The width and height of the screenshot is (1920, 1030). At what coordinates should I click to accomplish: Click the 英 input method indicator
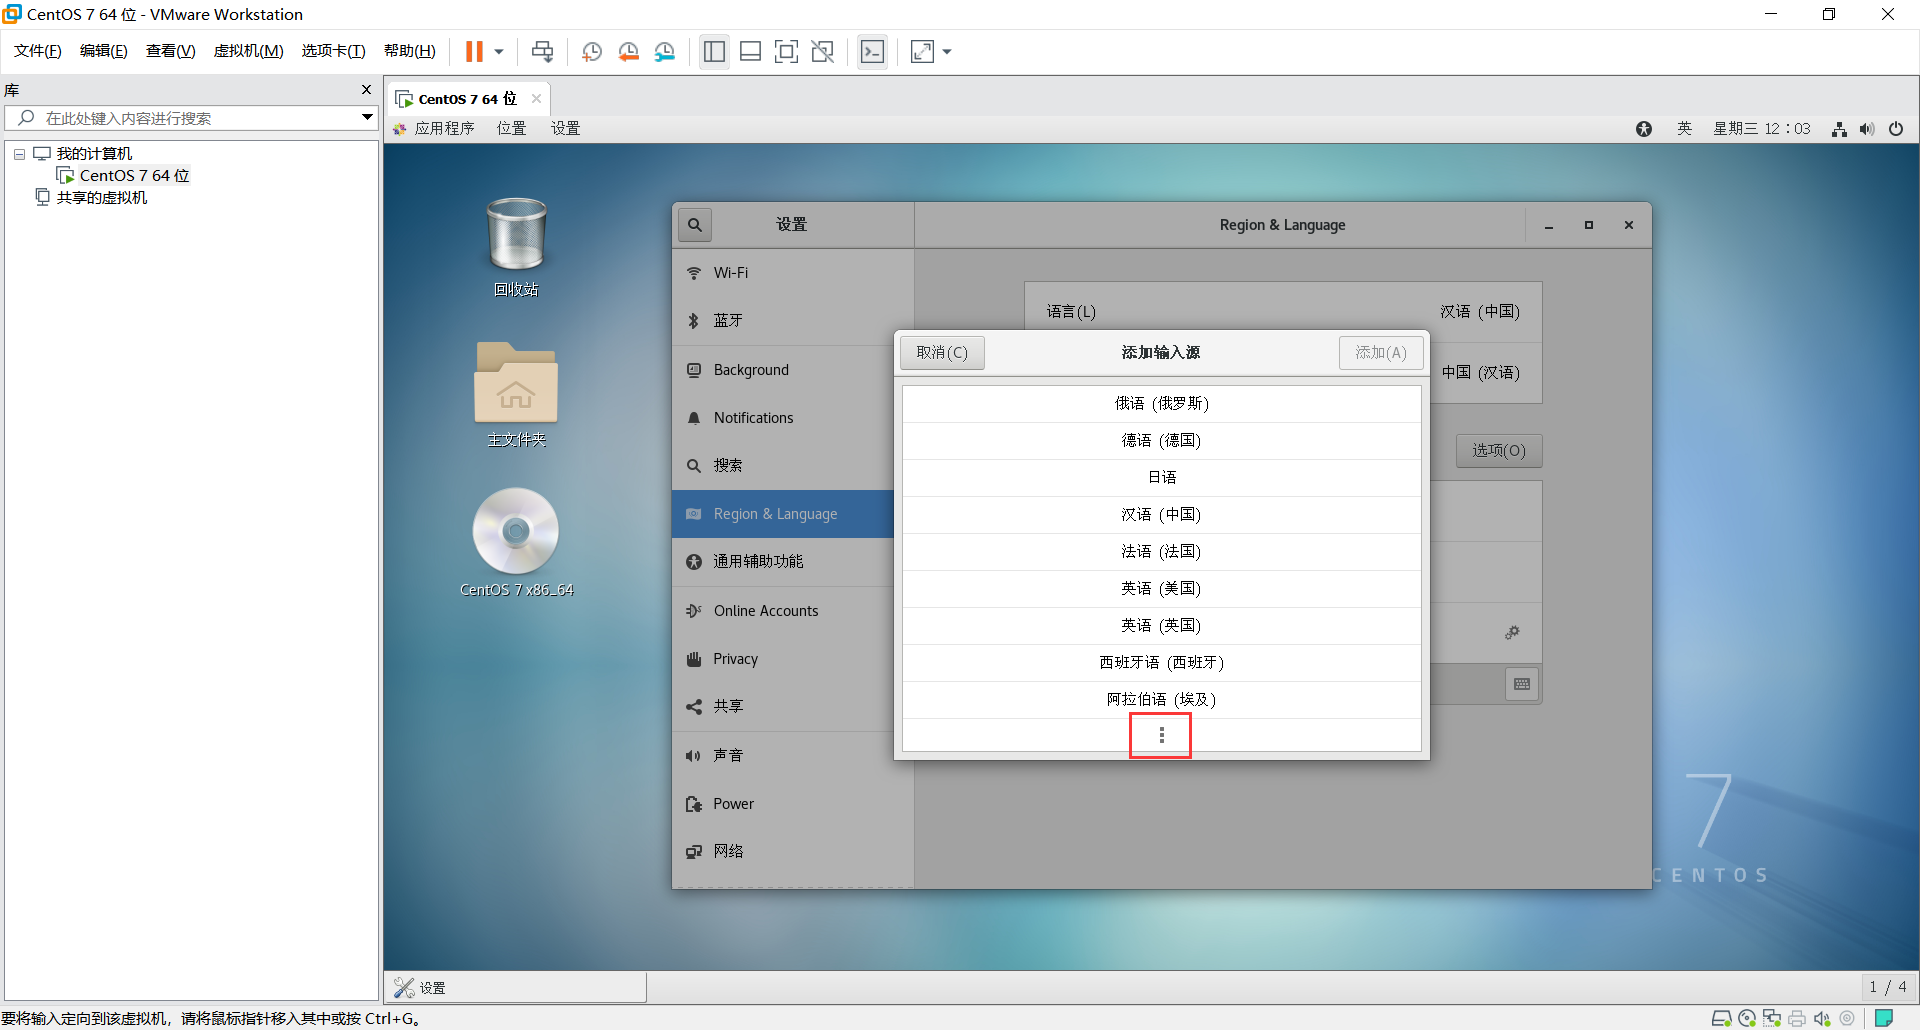click(1684, 128)
